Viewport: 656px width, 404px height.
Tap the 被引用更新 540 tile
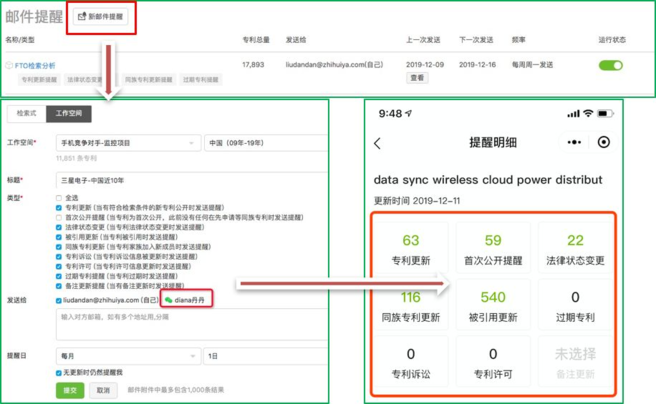click(492, 306)
